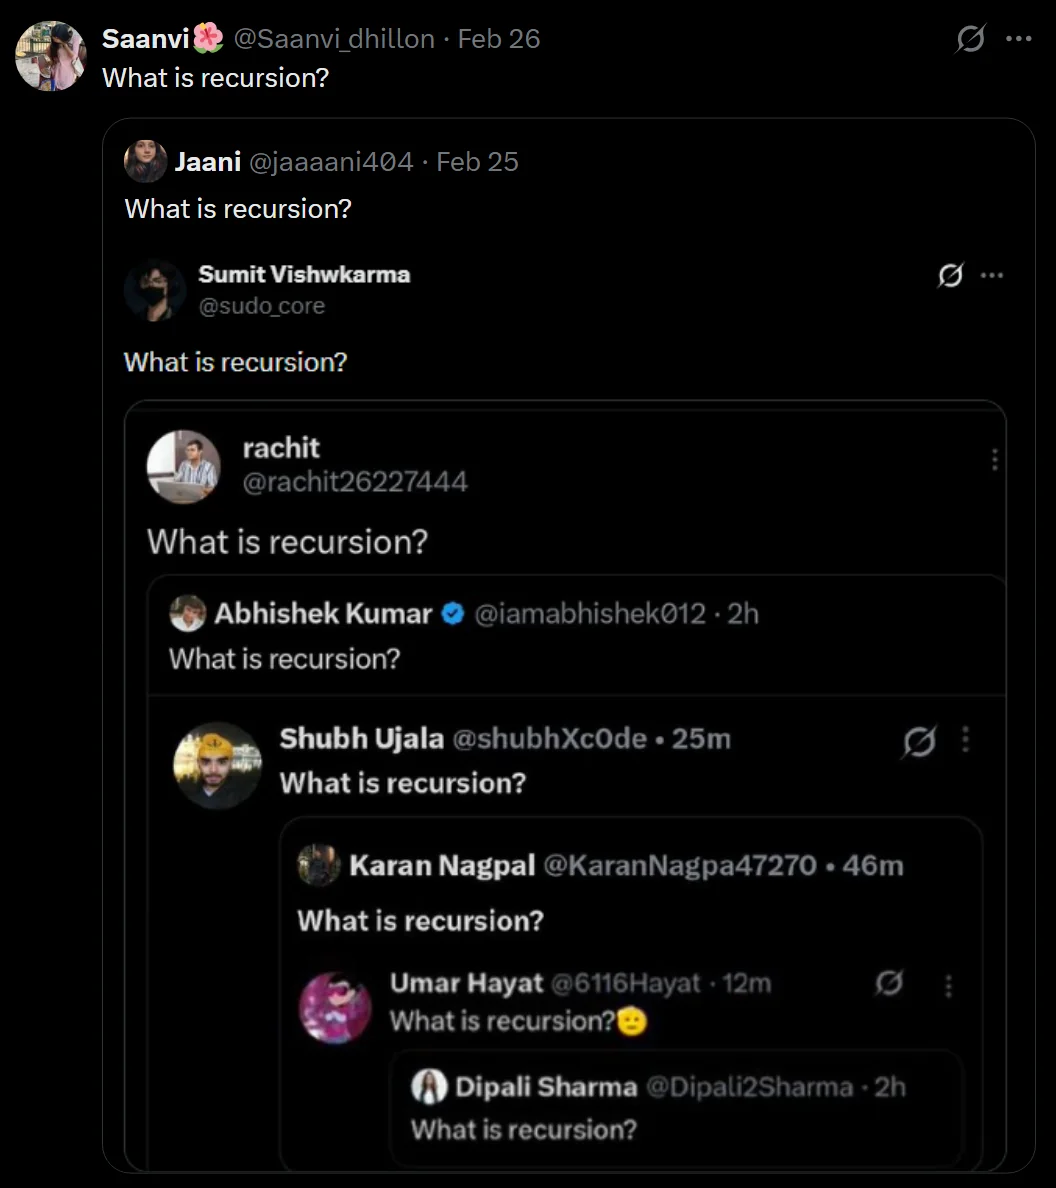Screen dimensions: 1056x1188
Task: Click rachit's profile avatar
Action: pos(183,466)
